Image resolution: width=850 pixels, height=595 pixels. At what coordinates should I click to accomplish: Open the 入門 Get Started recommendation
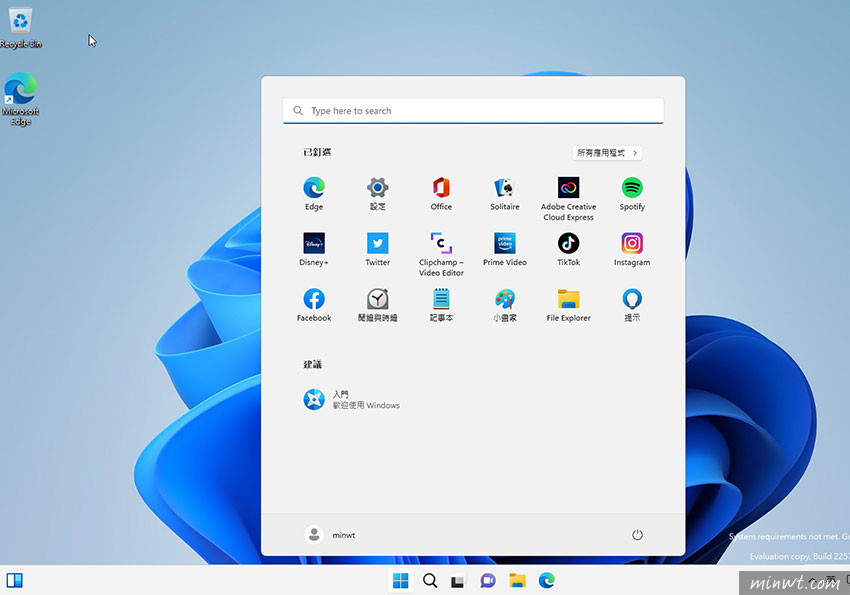click(351, 400)
